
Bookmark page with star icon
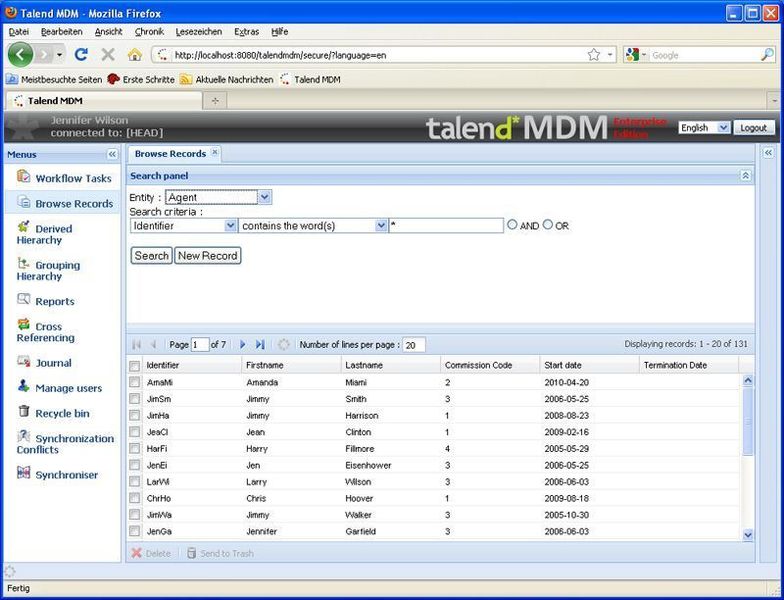(594, 54)
